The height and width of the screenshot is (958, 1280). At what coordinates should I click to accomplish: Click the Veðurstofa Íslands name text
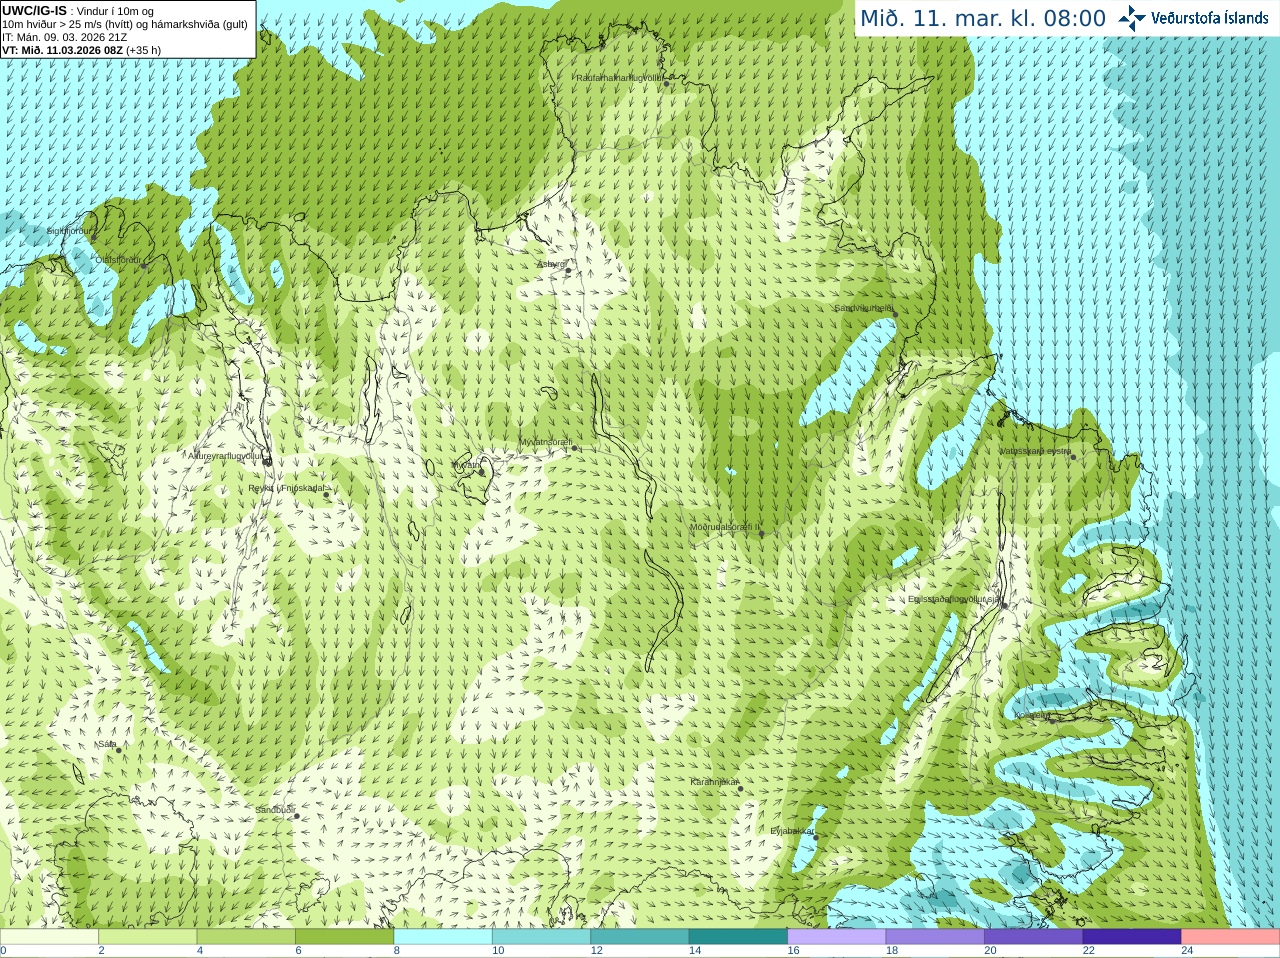pyautogui.click(x=1210, y=18)
